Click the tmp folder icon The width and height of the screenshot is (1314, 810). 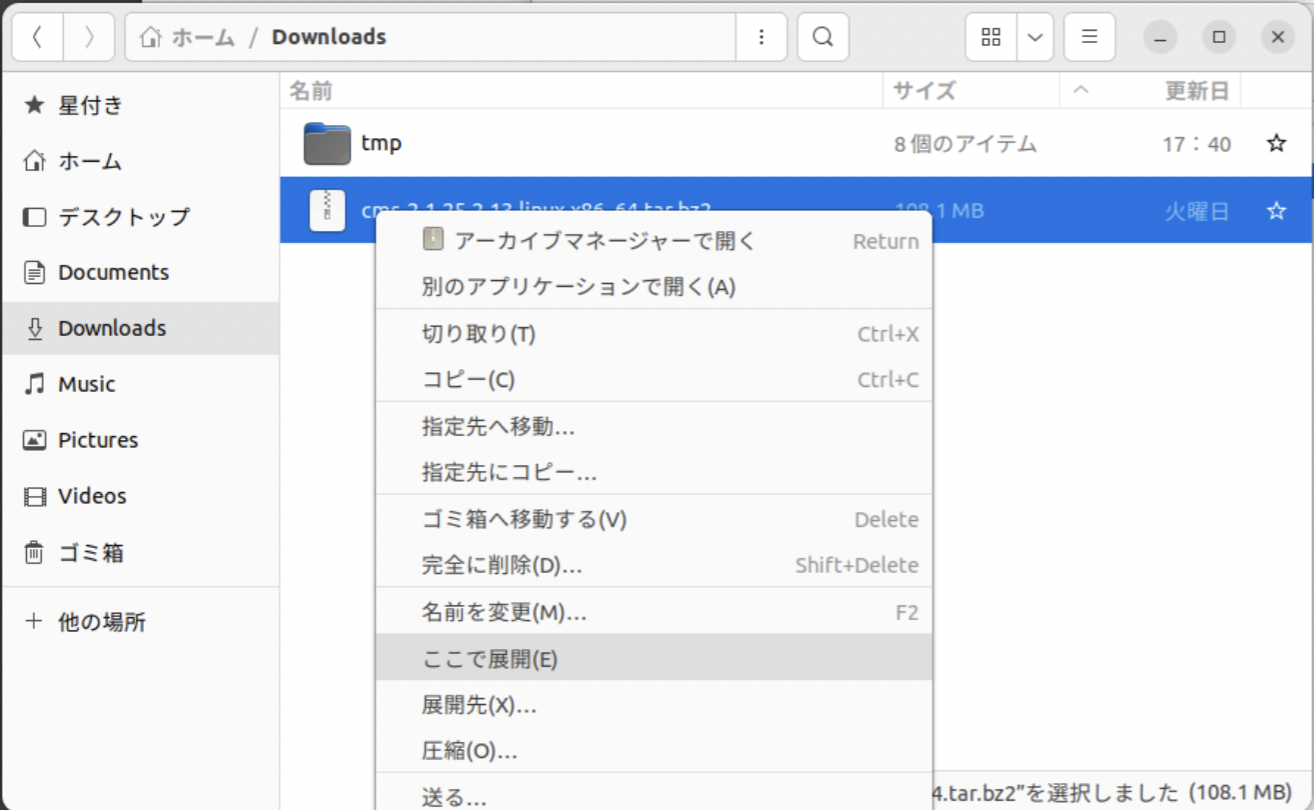coord(327,144)
